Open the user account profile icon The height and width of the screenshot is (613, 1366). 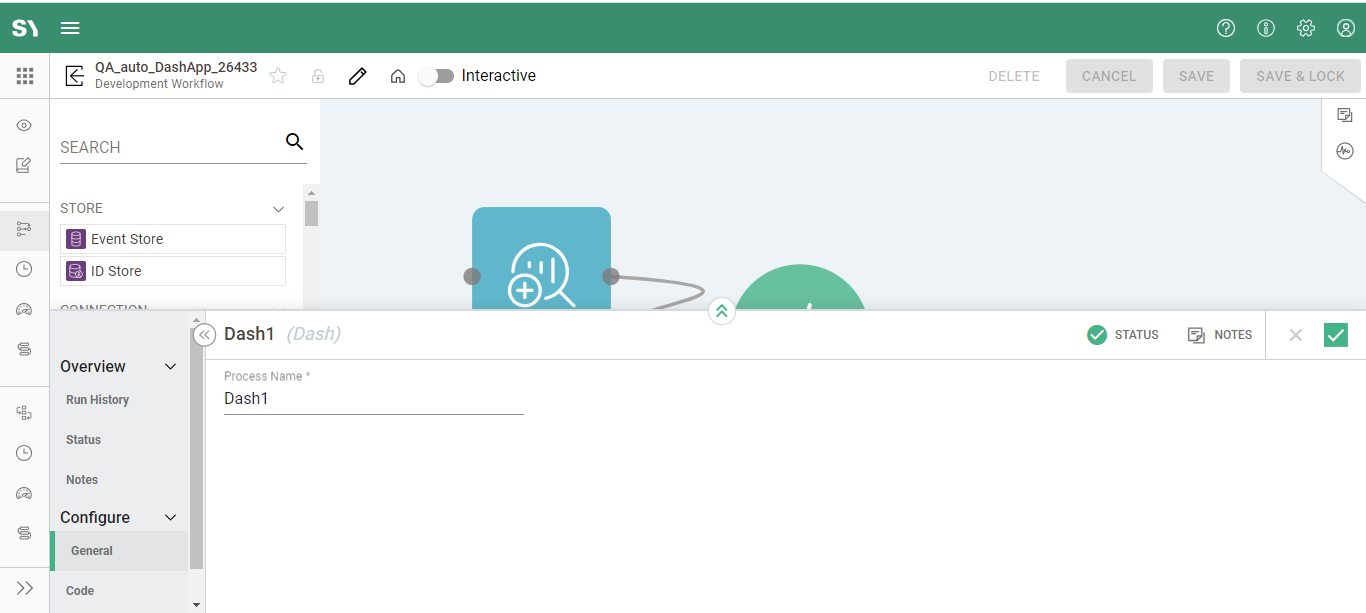tap(1346, 28)
